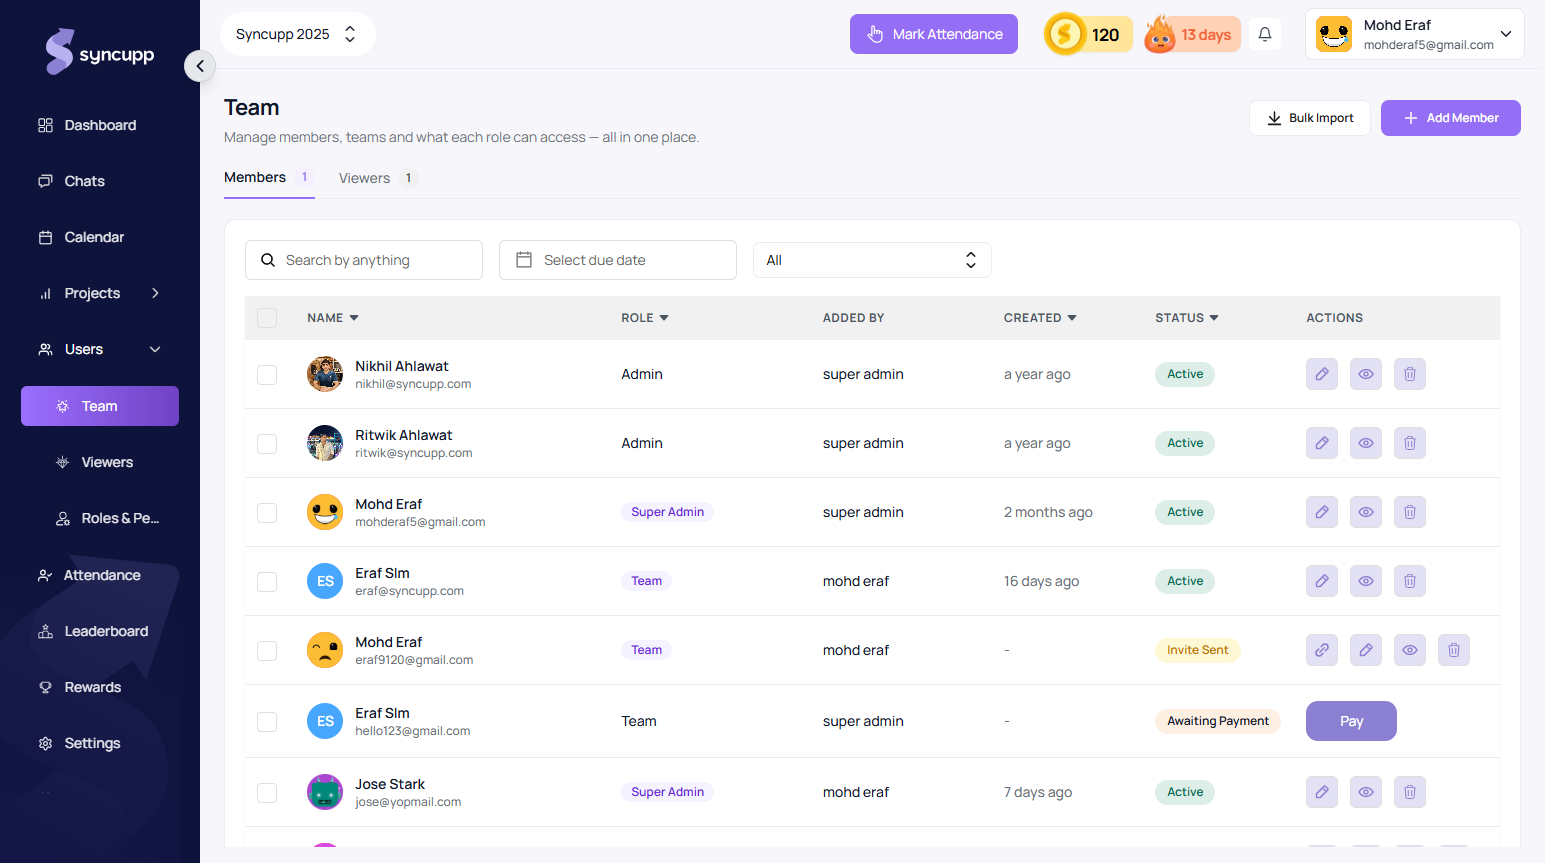Click the Mark Attendance button

pos(934,34)
